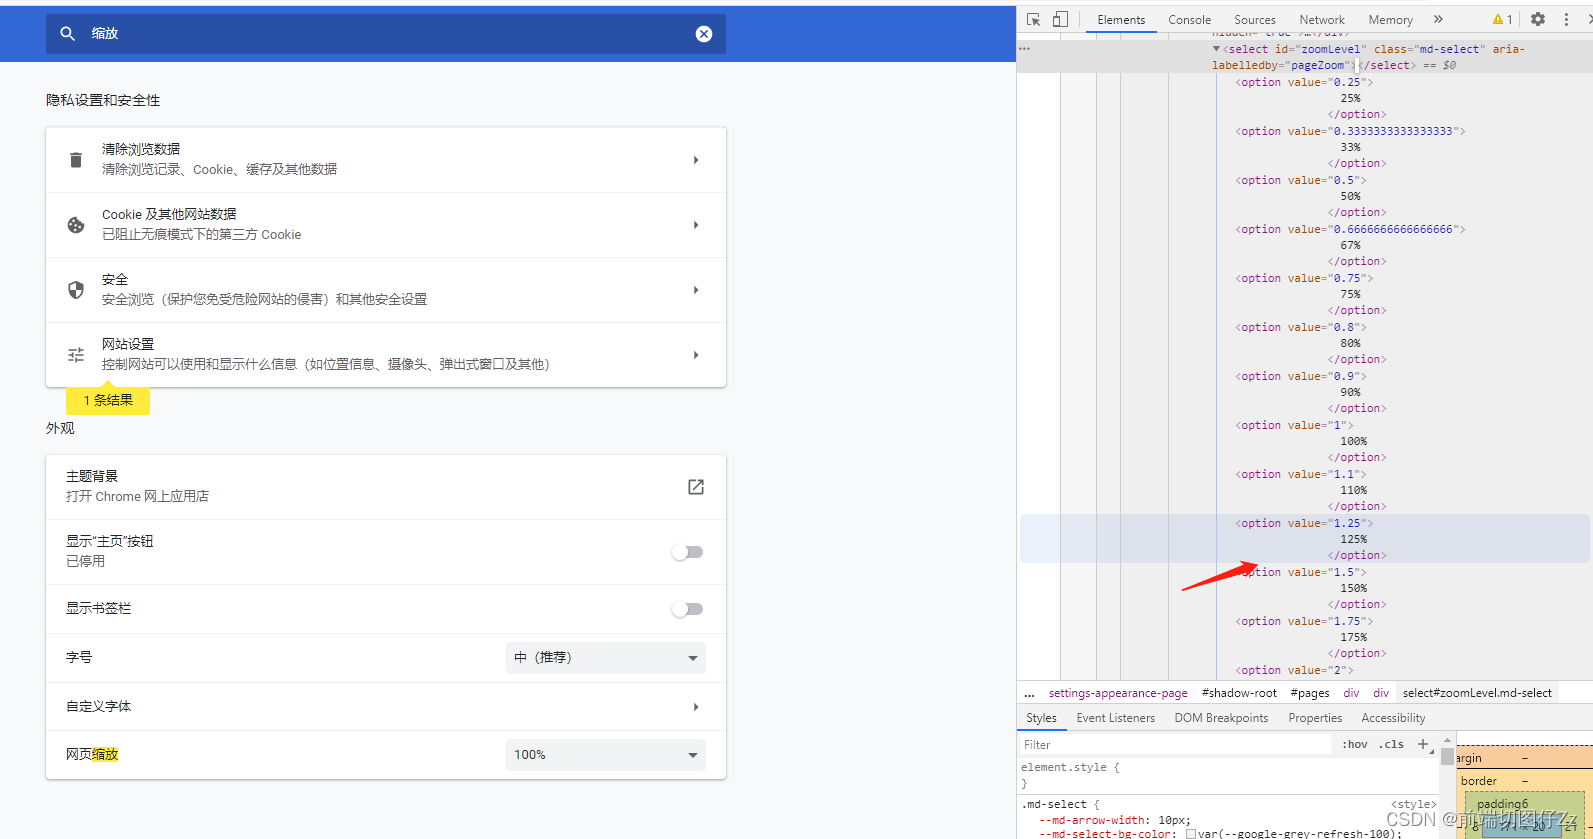Open the font size dropdown
Viewport: 1593px width, 839px height.
606,658
